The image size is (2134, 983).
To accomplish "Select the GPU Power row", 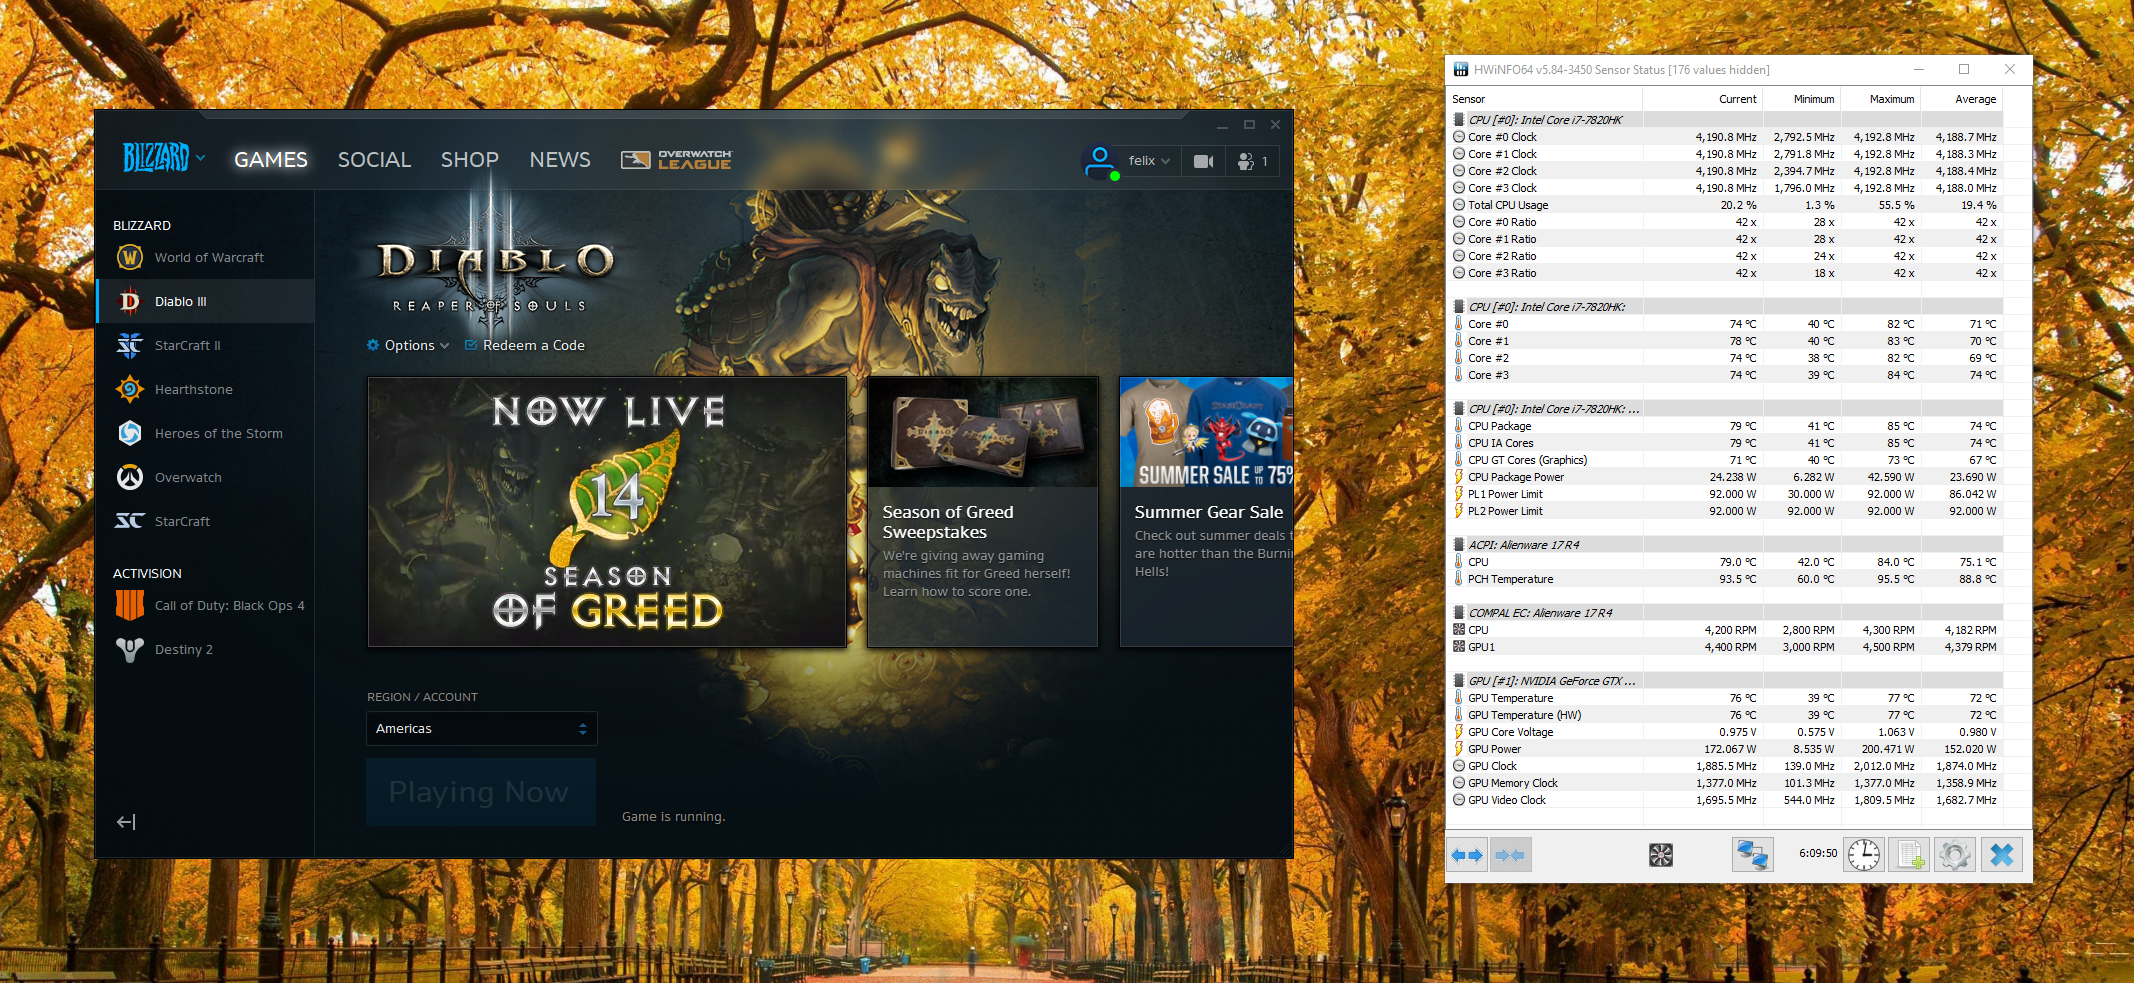I will tap(1725, 749).
